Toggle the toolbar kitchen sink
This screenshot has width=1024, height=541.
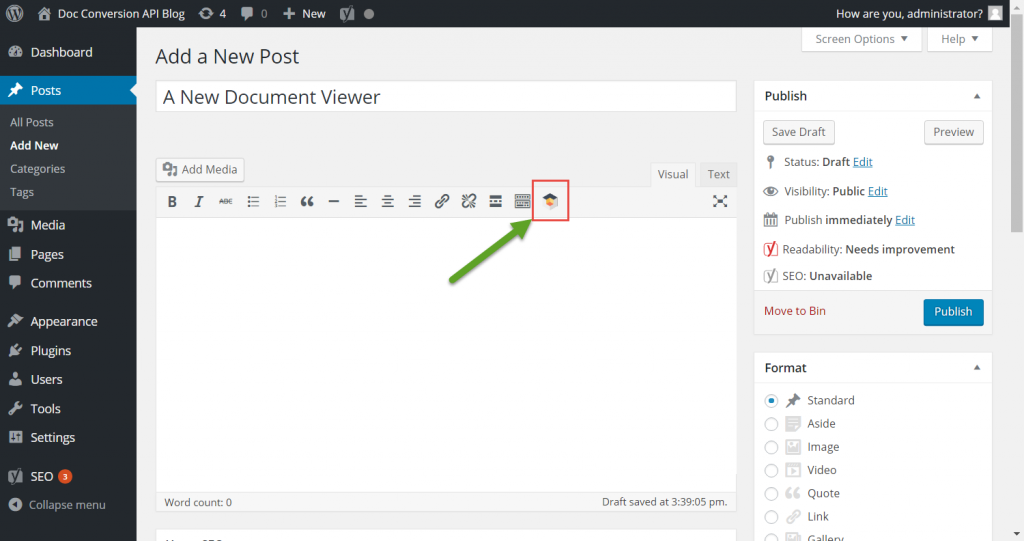pyautogui.click(x=522, y=201)
